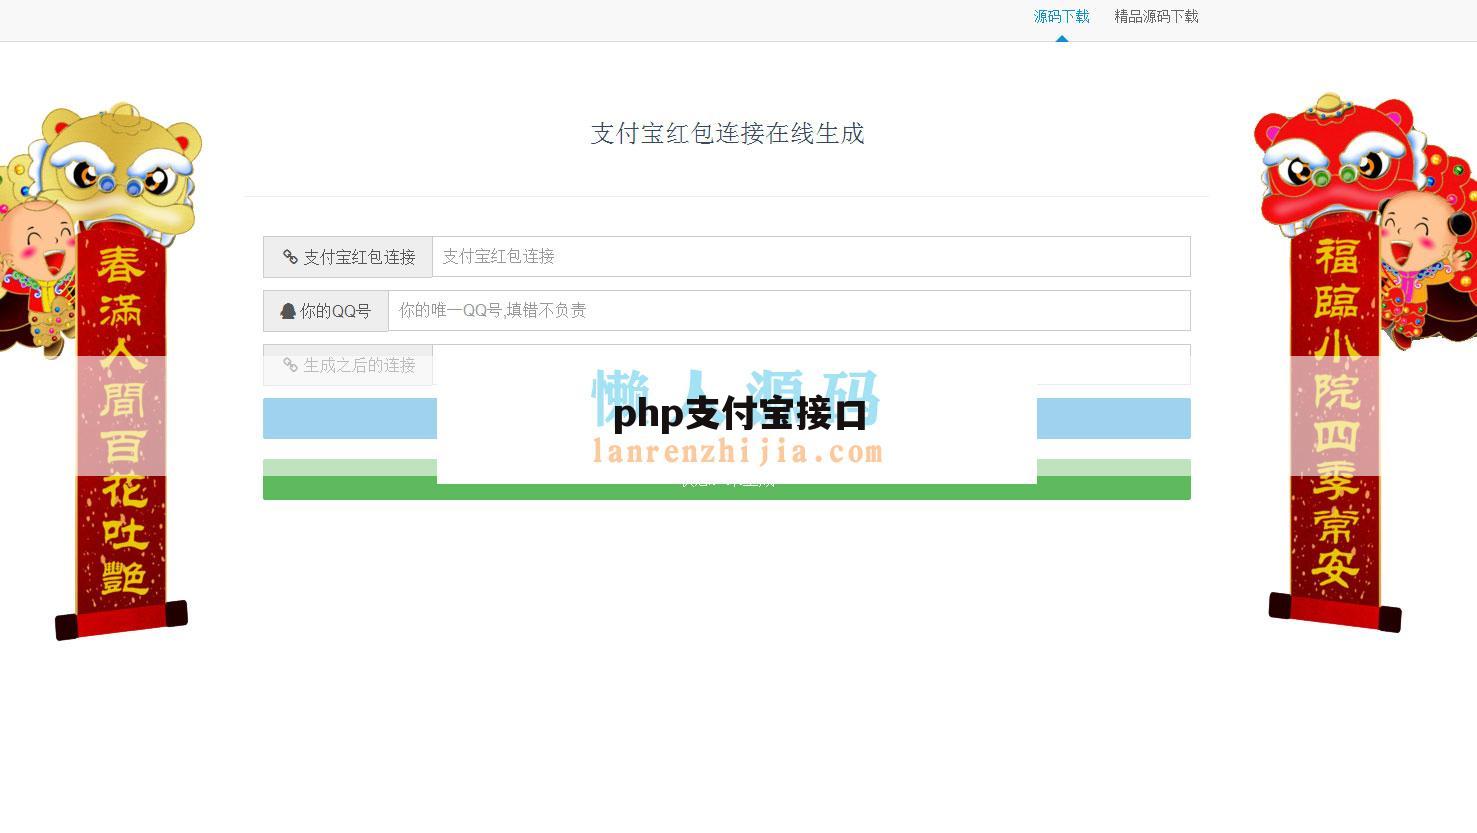Click the 支付宝红包连接 field label
Image resolution: width=1477 pixels, height=833 pixels.
coord(348,257)
